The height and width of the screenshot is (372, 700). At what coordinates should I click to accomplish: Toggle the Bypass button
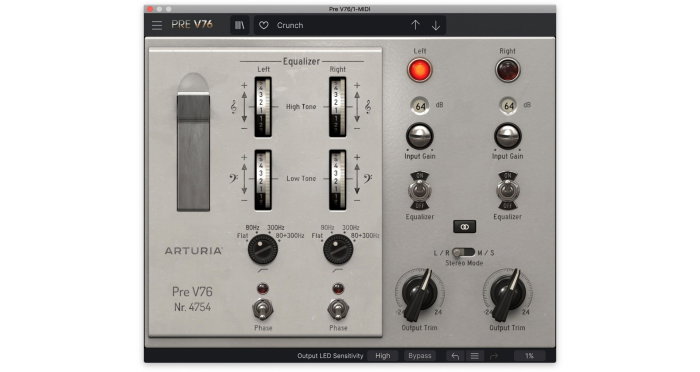click(420, 356)
